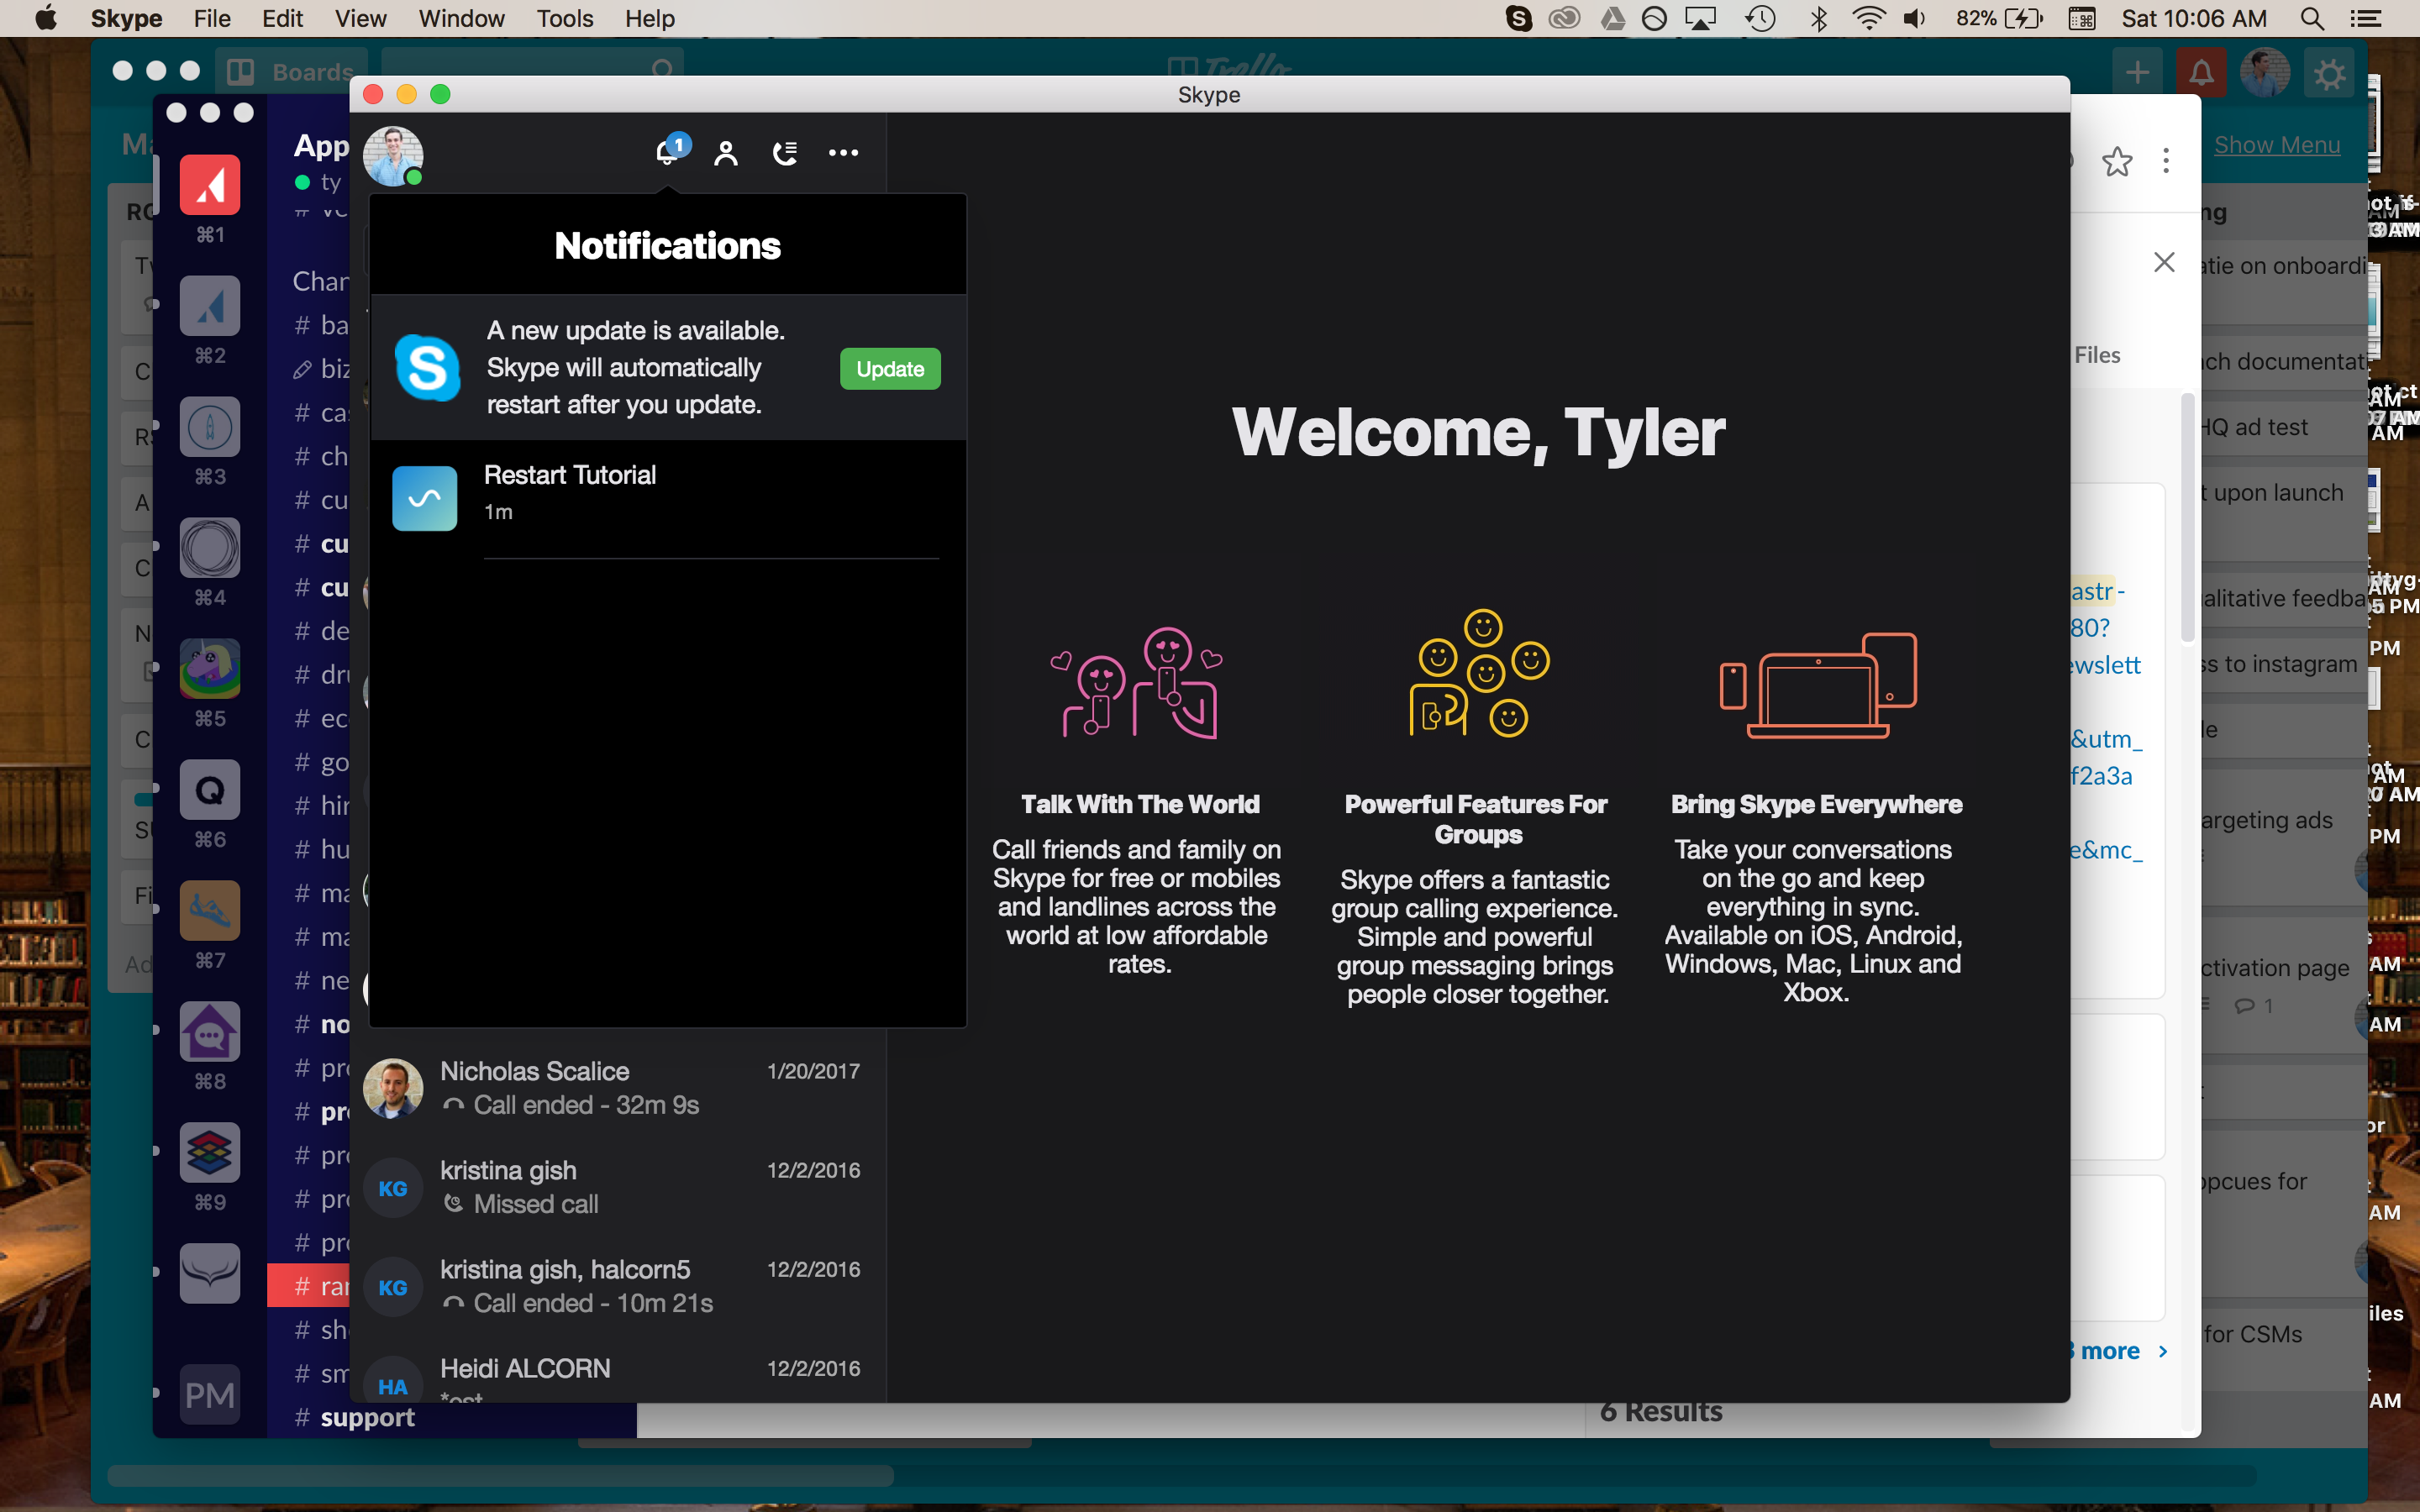Switch to seventh Slack workspace ⌘7
Image resolution: width=2420 pixels, height=1512 pixels.
[x=209, y=911]
